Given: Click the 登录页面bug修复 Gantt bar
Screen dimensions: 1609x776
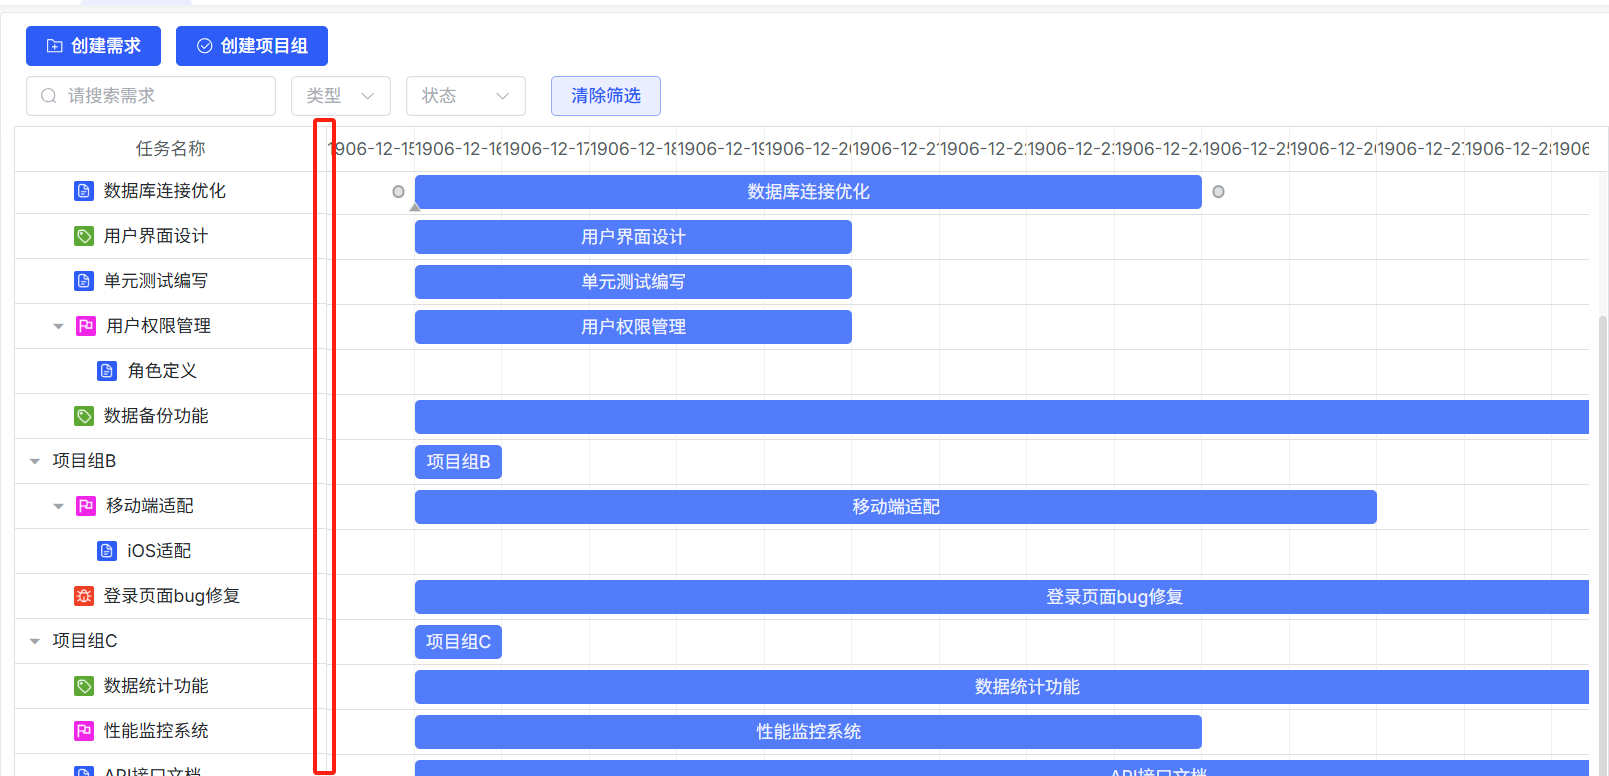Looking at the screenshot, I should (1002, 597).
